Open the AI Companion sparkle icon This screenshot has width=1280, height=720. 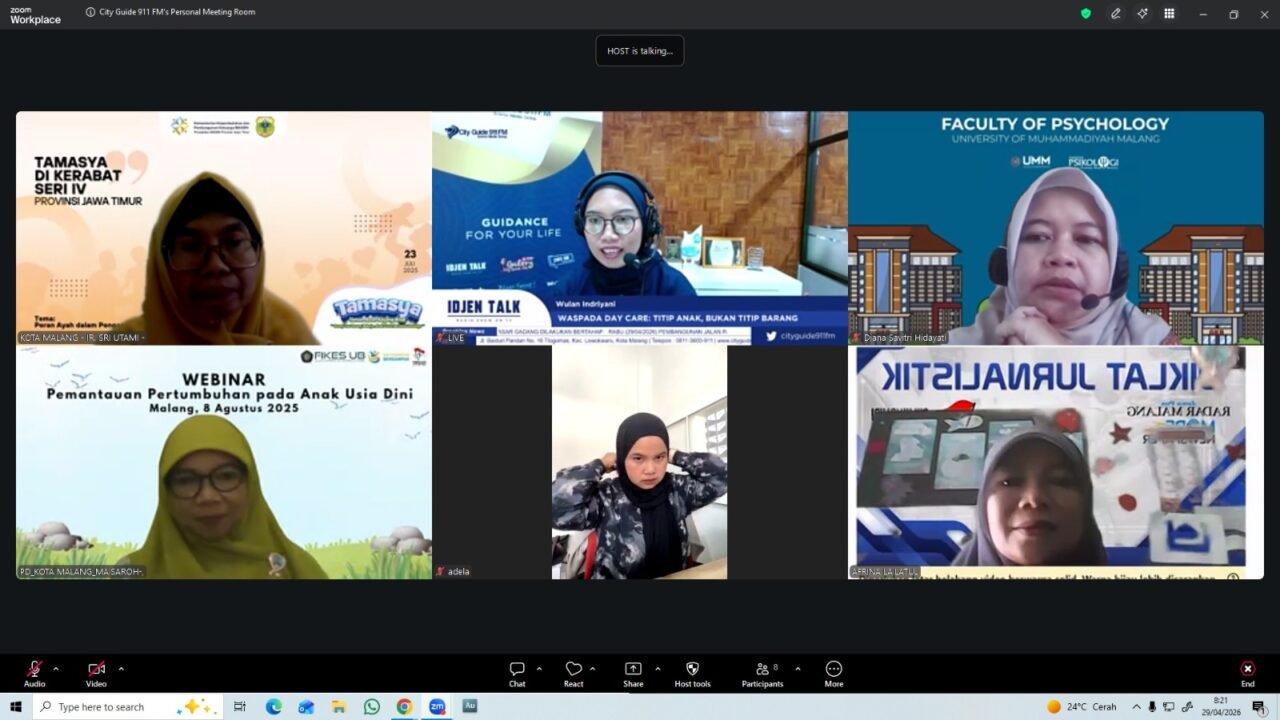click(x=1143, y=14)
